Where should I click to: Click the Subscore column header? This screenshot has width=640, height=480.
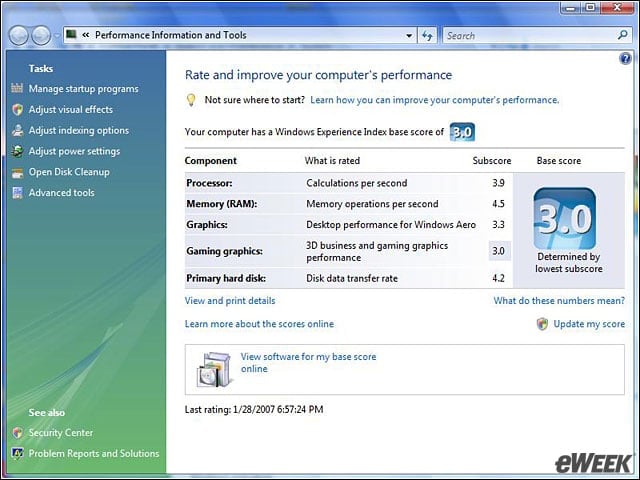[x=492, y=161]
